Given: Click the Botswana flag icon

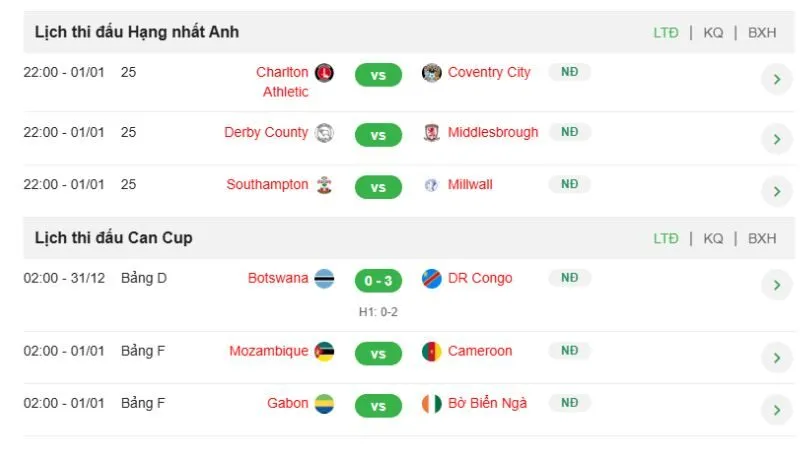Looking at the screenshot, I should (324, 279).
